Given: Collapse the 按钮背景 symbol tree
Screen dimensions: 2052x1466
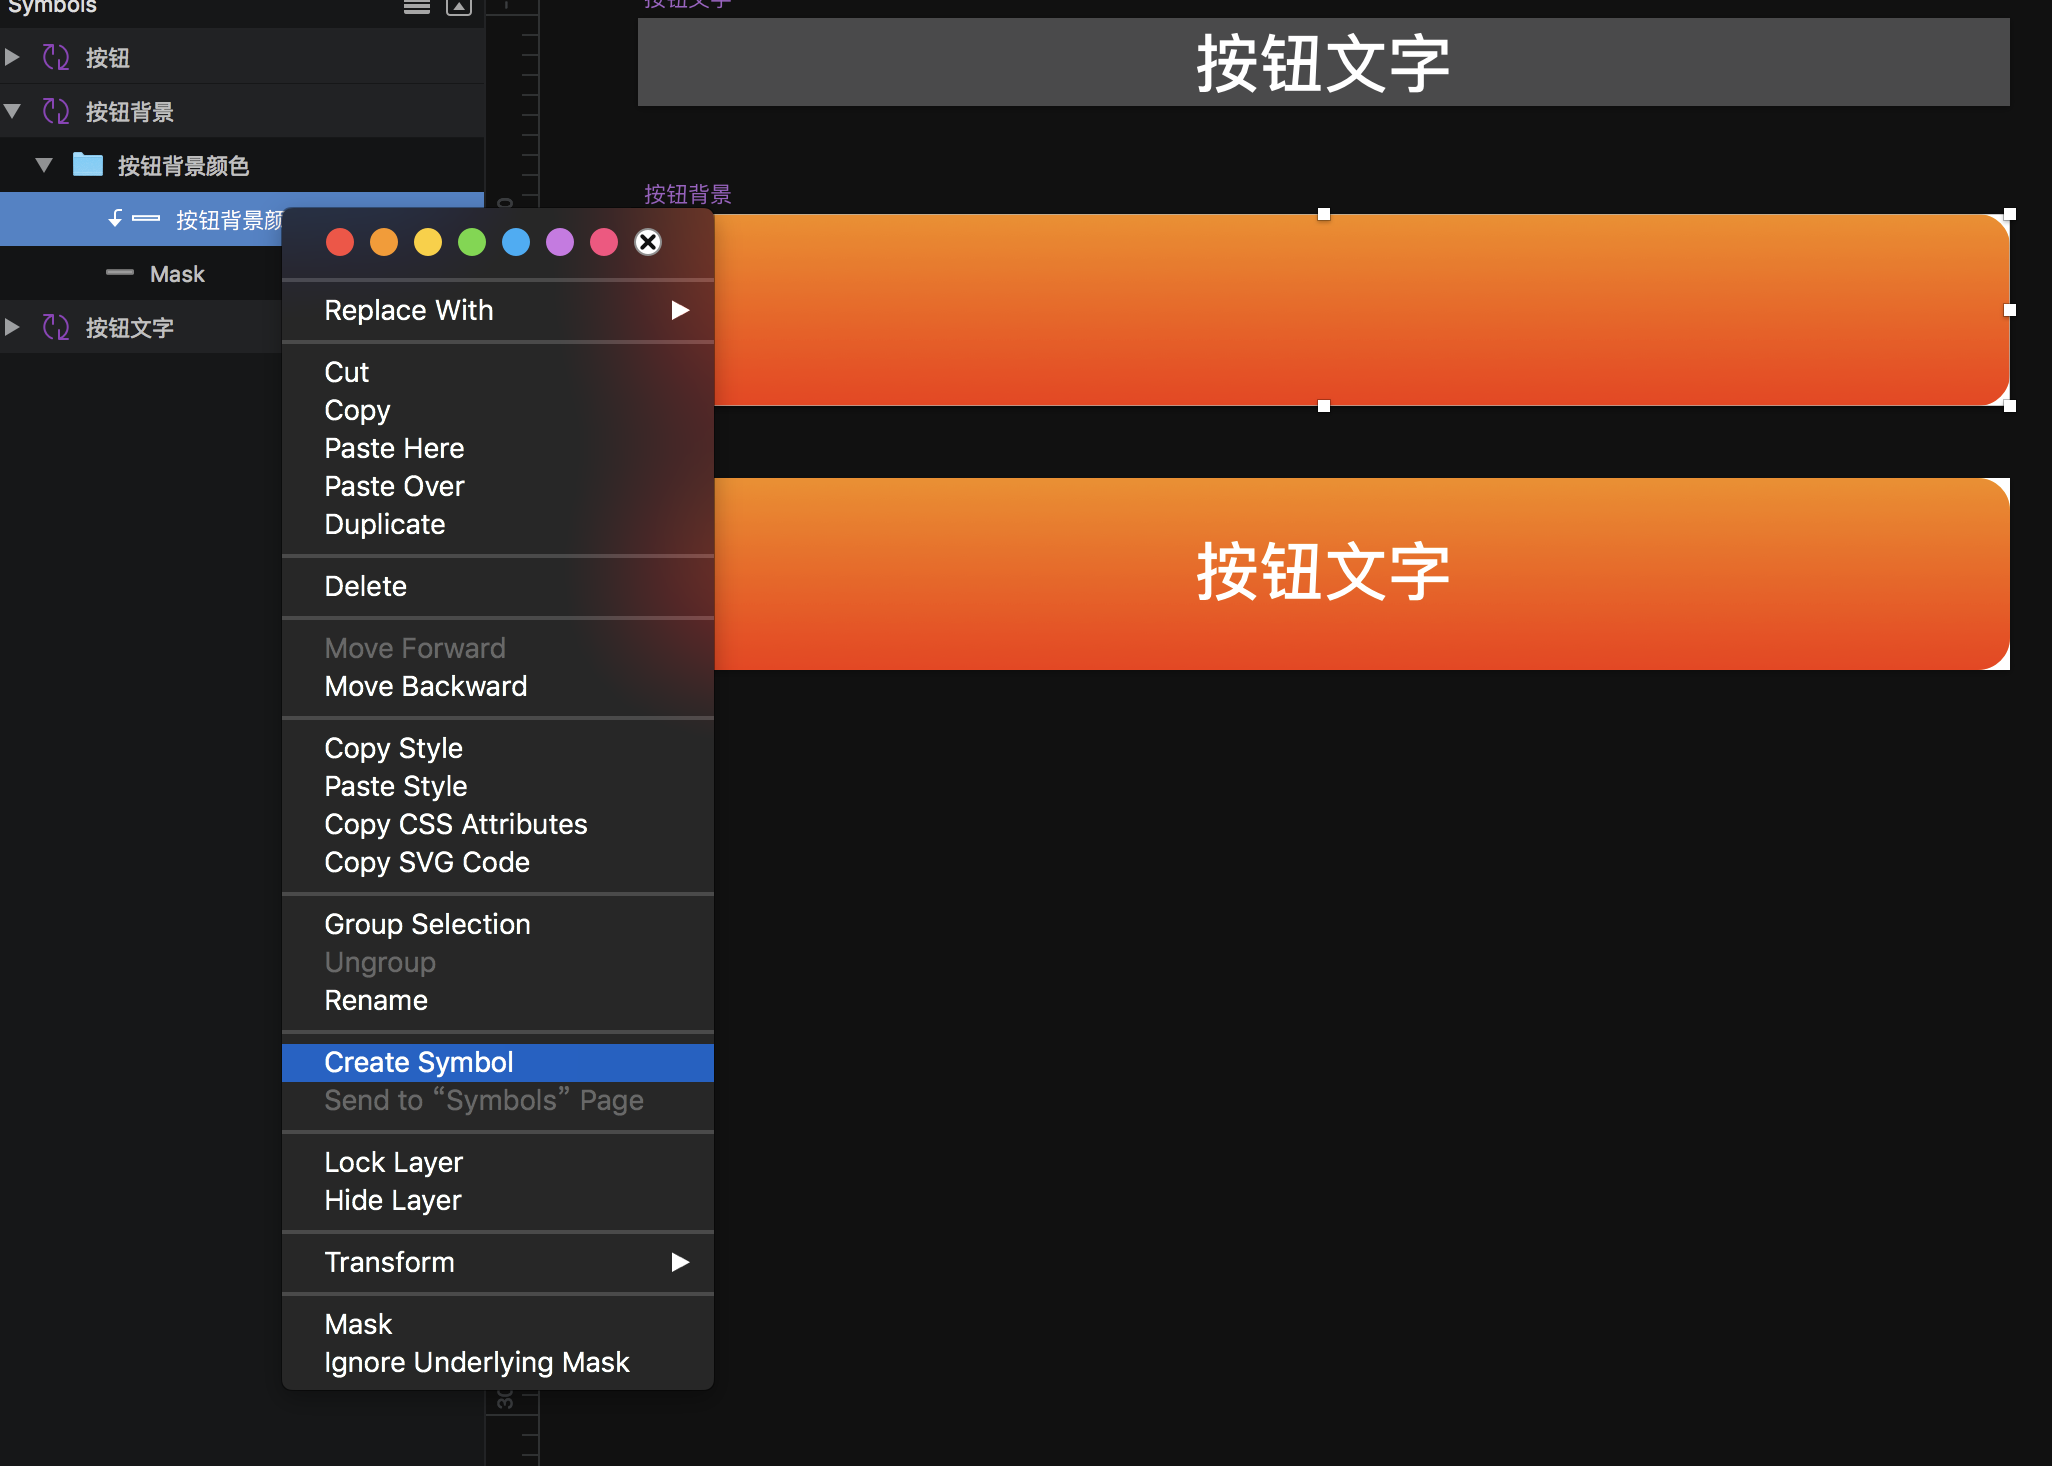Looking at the screenshot, I should tap(12, 111).
